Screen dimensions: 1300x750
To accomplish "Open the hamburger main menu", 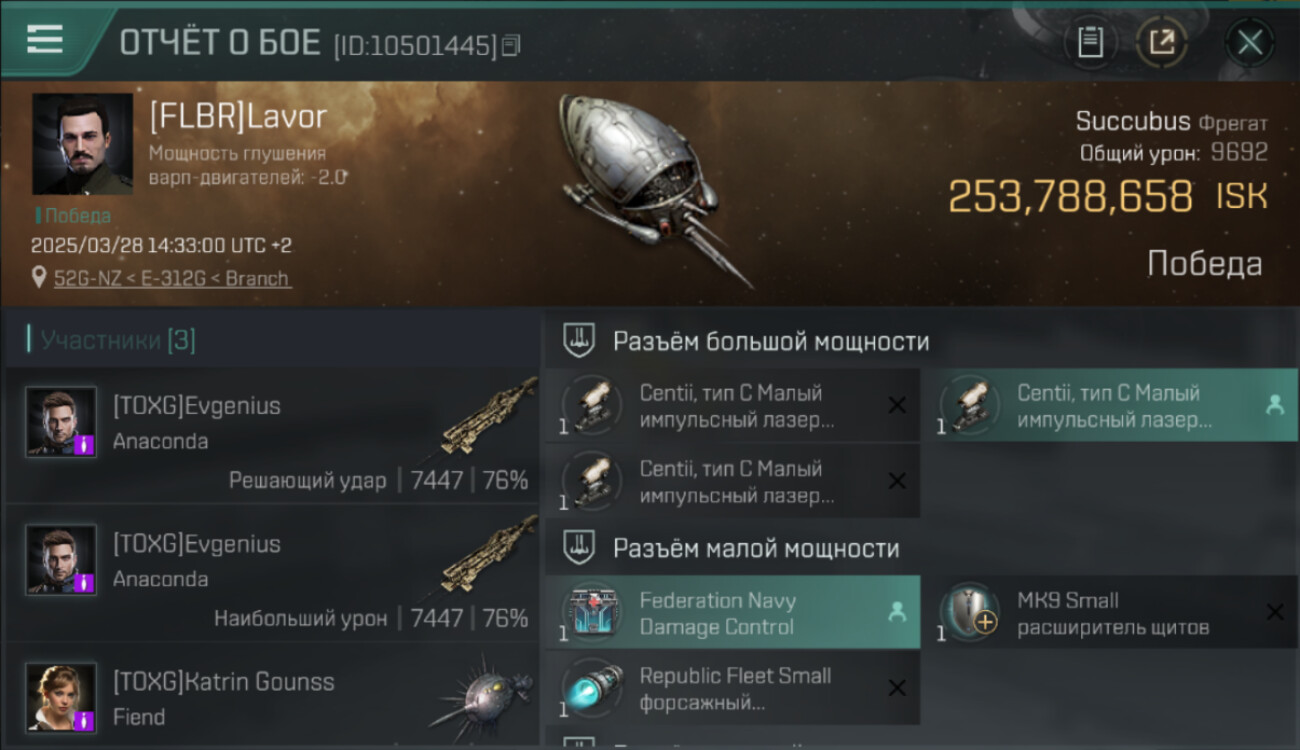I will (x=45, y=39).
